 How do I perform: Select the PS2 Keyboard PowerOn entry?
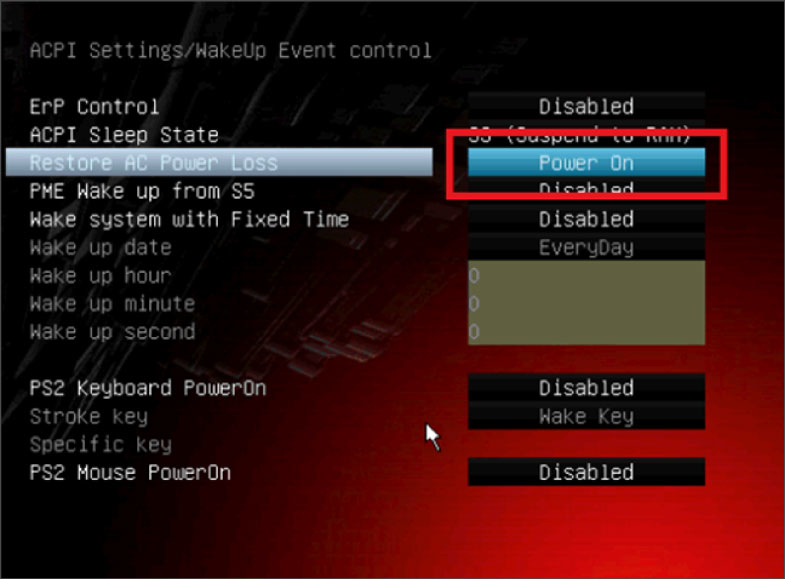(x=148, y=388)
